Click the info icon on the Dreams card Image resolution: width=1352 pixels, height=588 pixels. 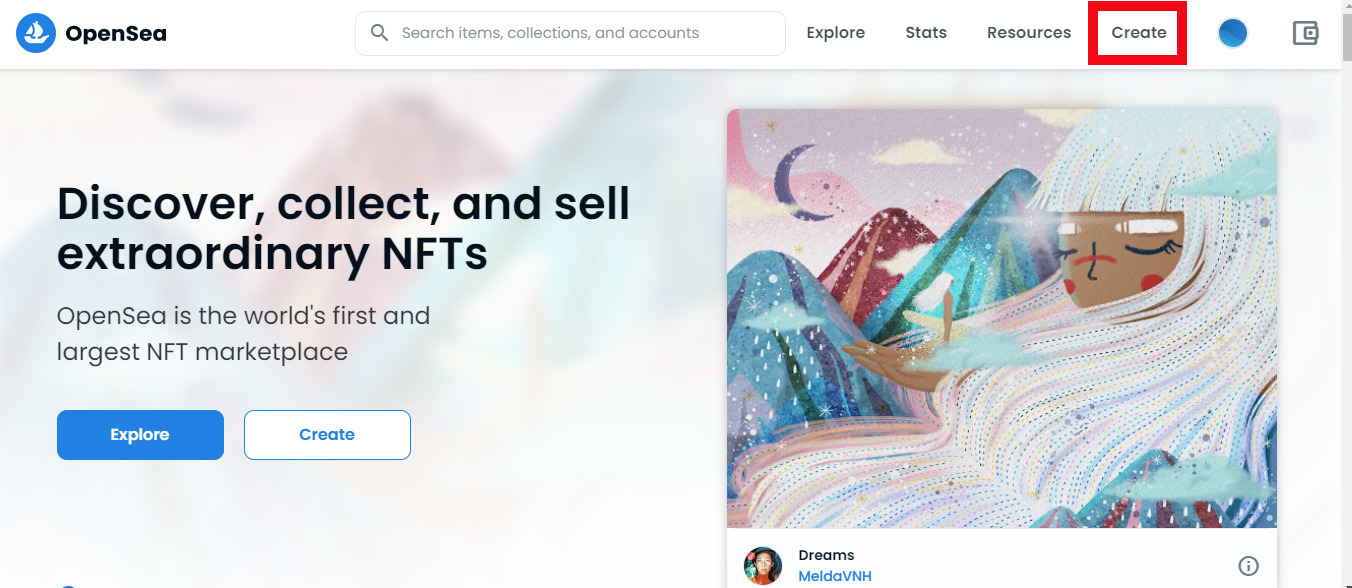pyautogui.click(x=1248, y=566)
